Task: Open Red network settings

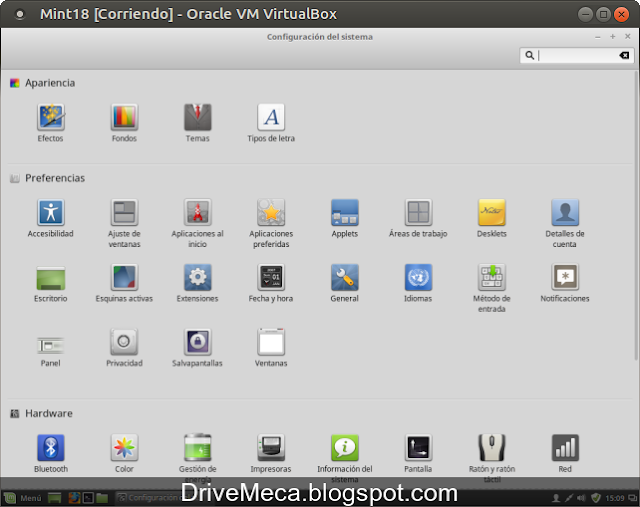Action: (565, 454)
